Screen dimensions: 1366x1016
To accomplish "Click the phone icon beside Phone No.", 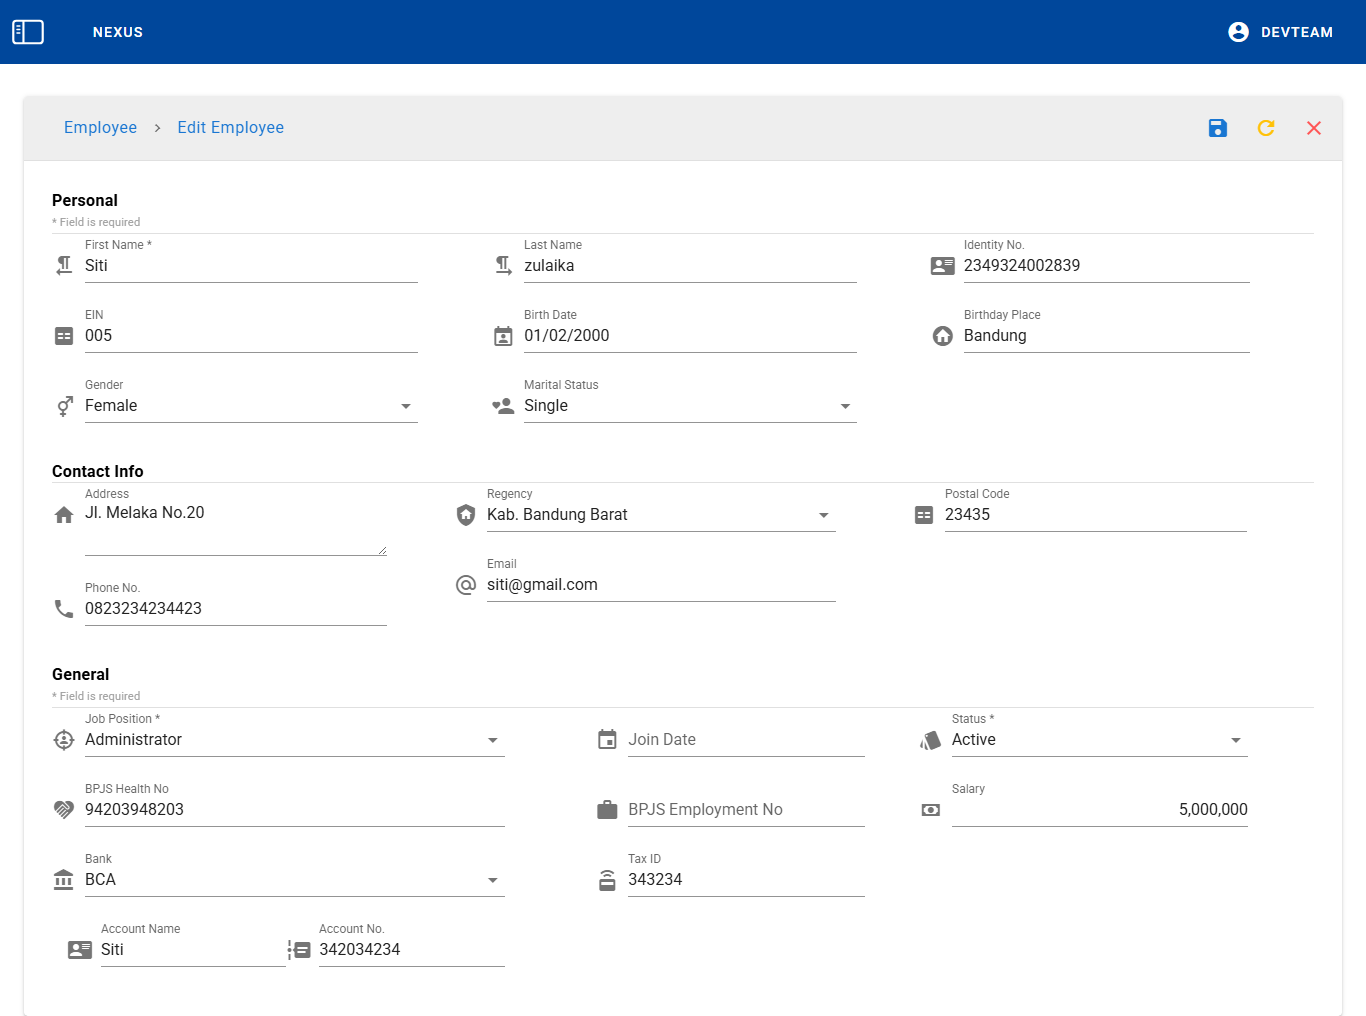I will (64, 609).
